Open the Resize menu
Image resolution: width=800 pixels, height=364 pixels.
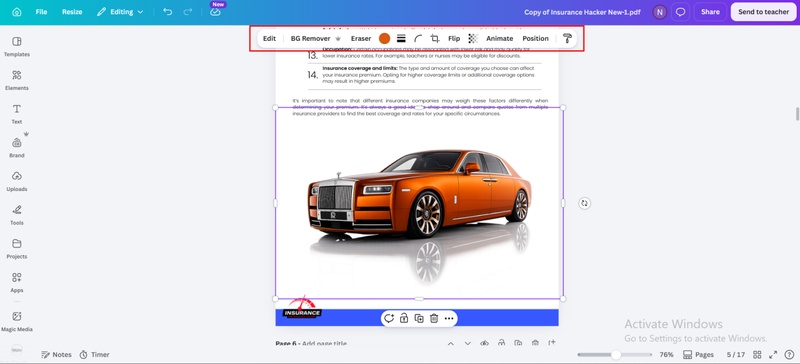point(72,12)
